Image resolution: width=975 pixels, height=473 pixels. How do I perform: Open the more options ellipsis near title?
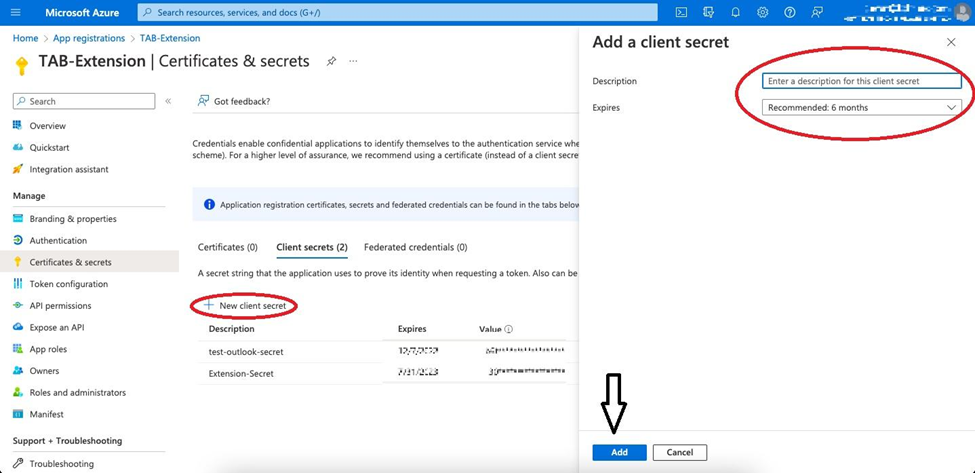coord(353,61)
